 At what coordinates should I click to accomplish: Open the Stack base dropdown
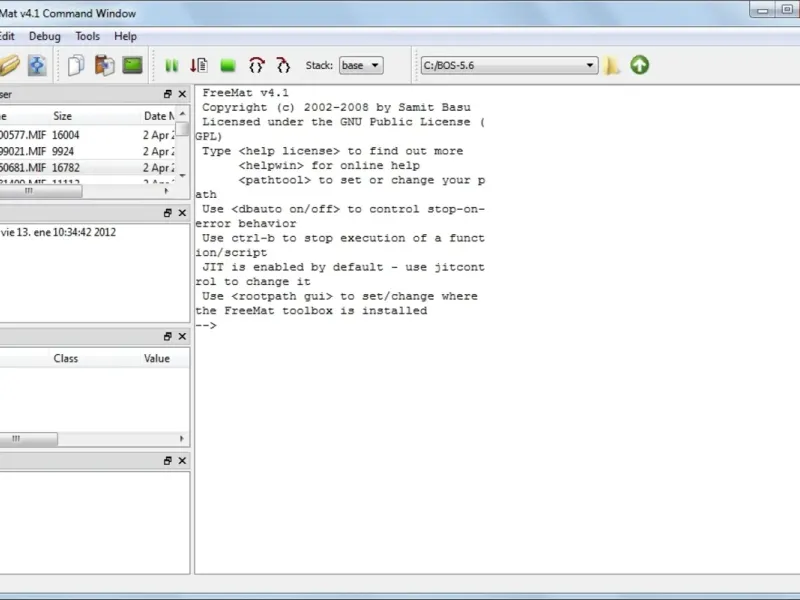point(361,65)
